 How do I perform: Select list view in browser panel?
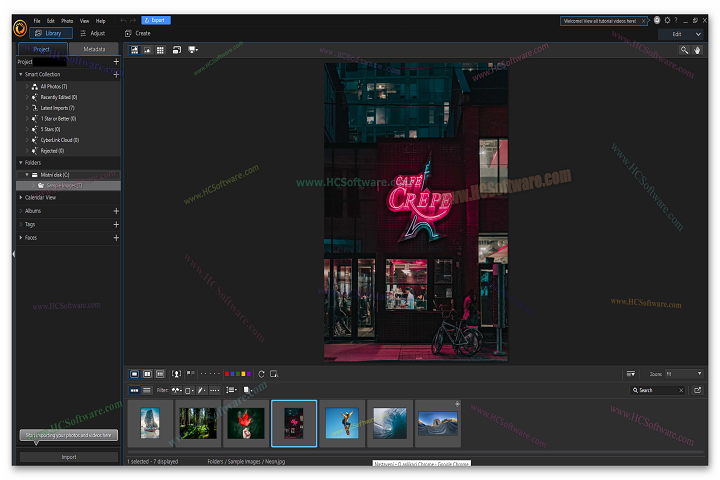click(x=147, y=390)
